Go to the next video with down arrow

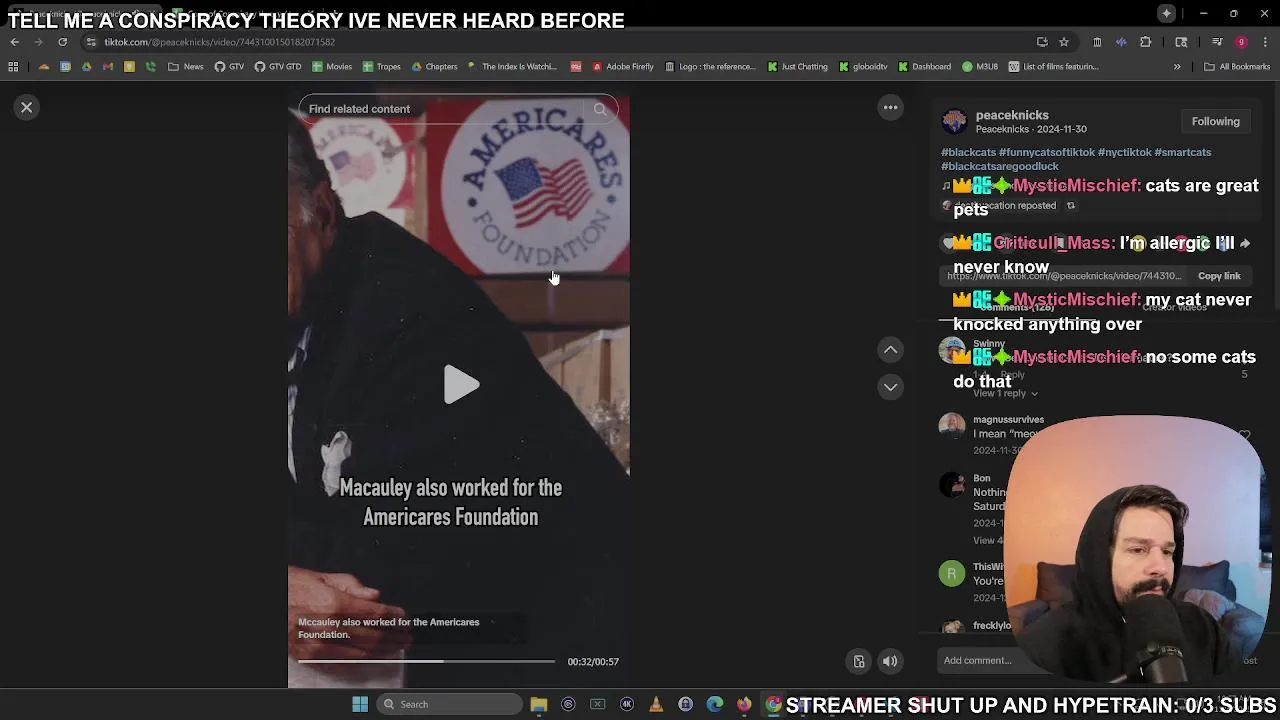click(x=890, y=387)
